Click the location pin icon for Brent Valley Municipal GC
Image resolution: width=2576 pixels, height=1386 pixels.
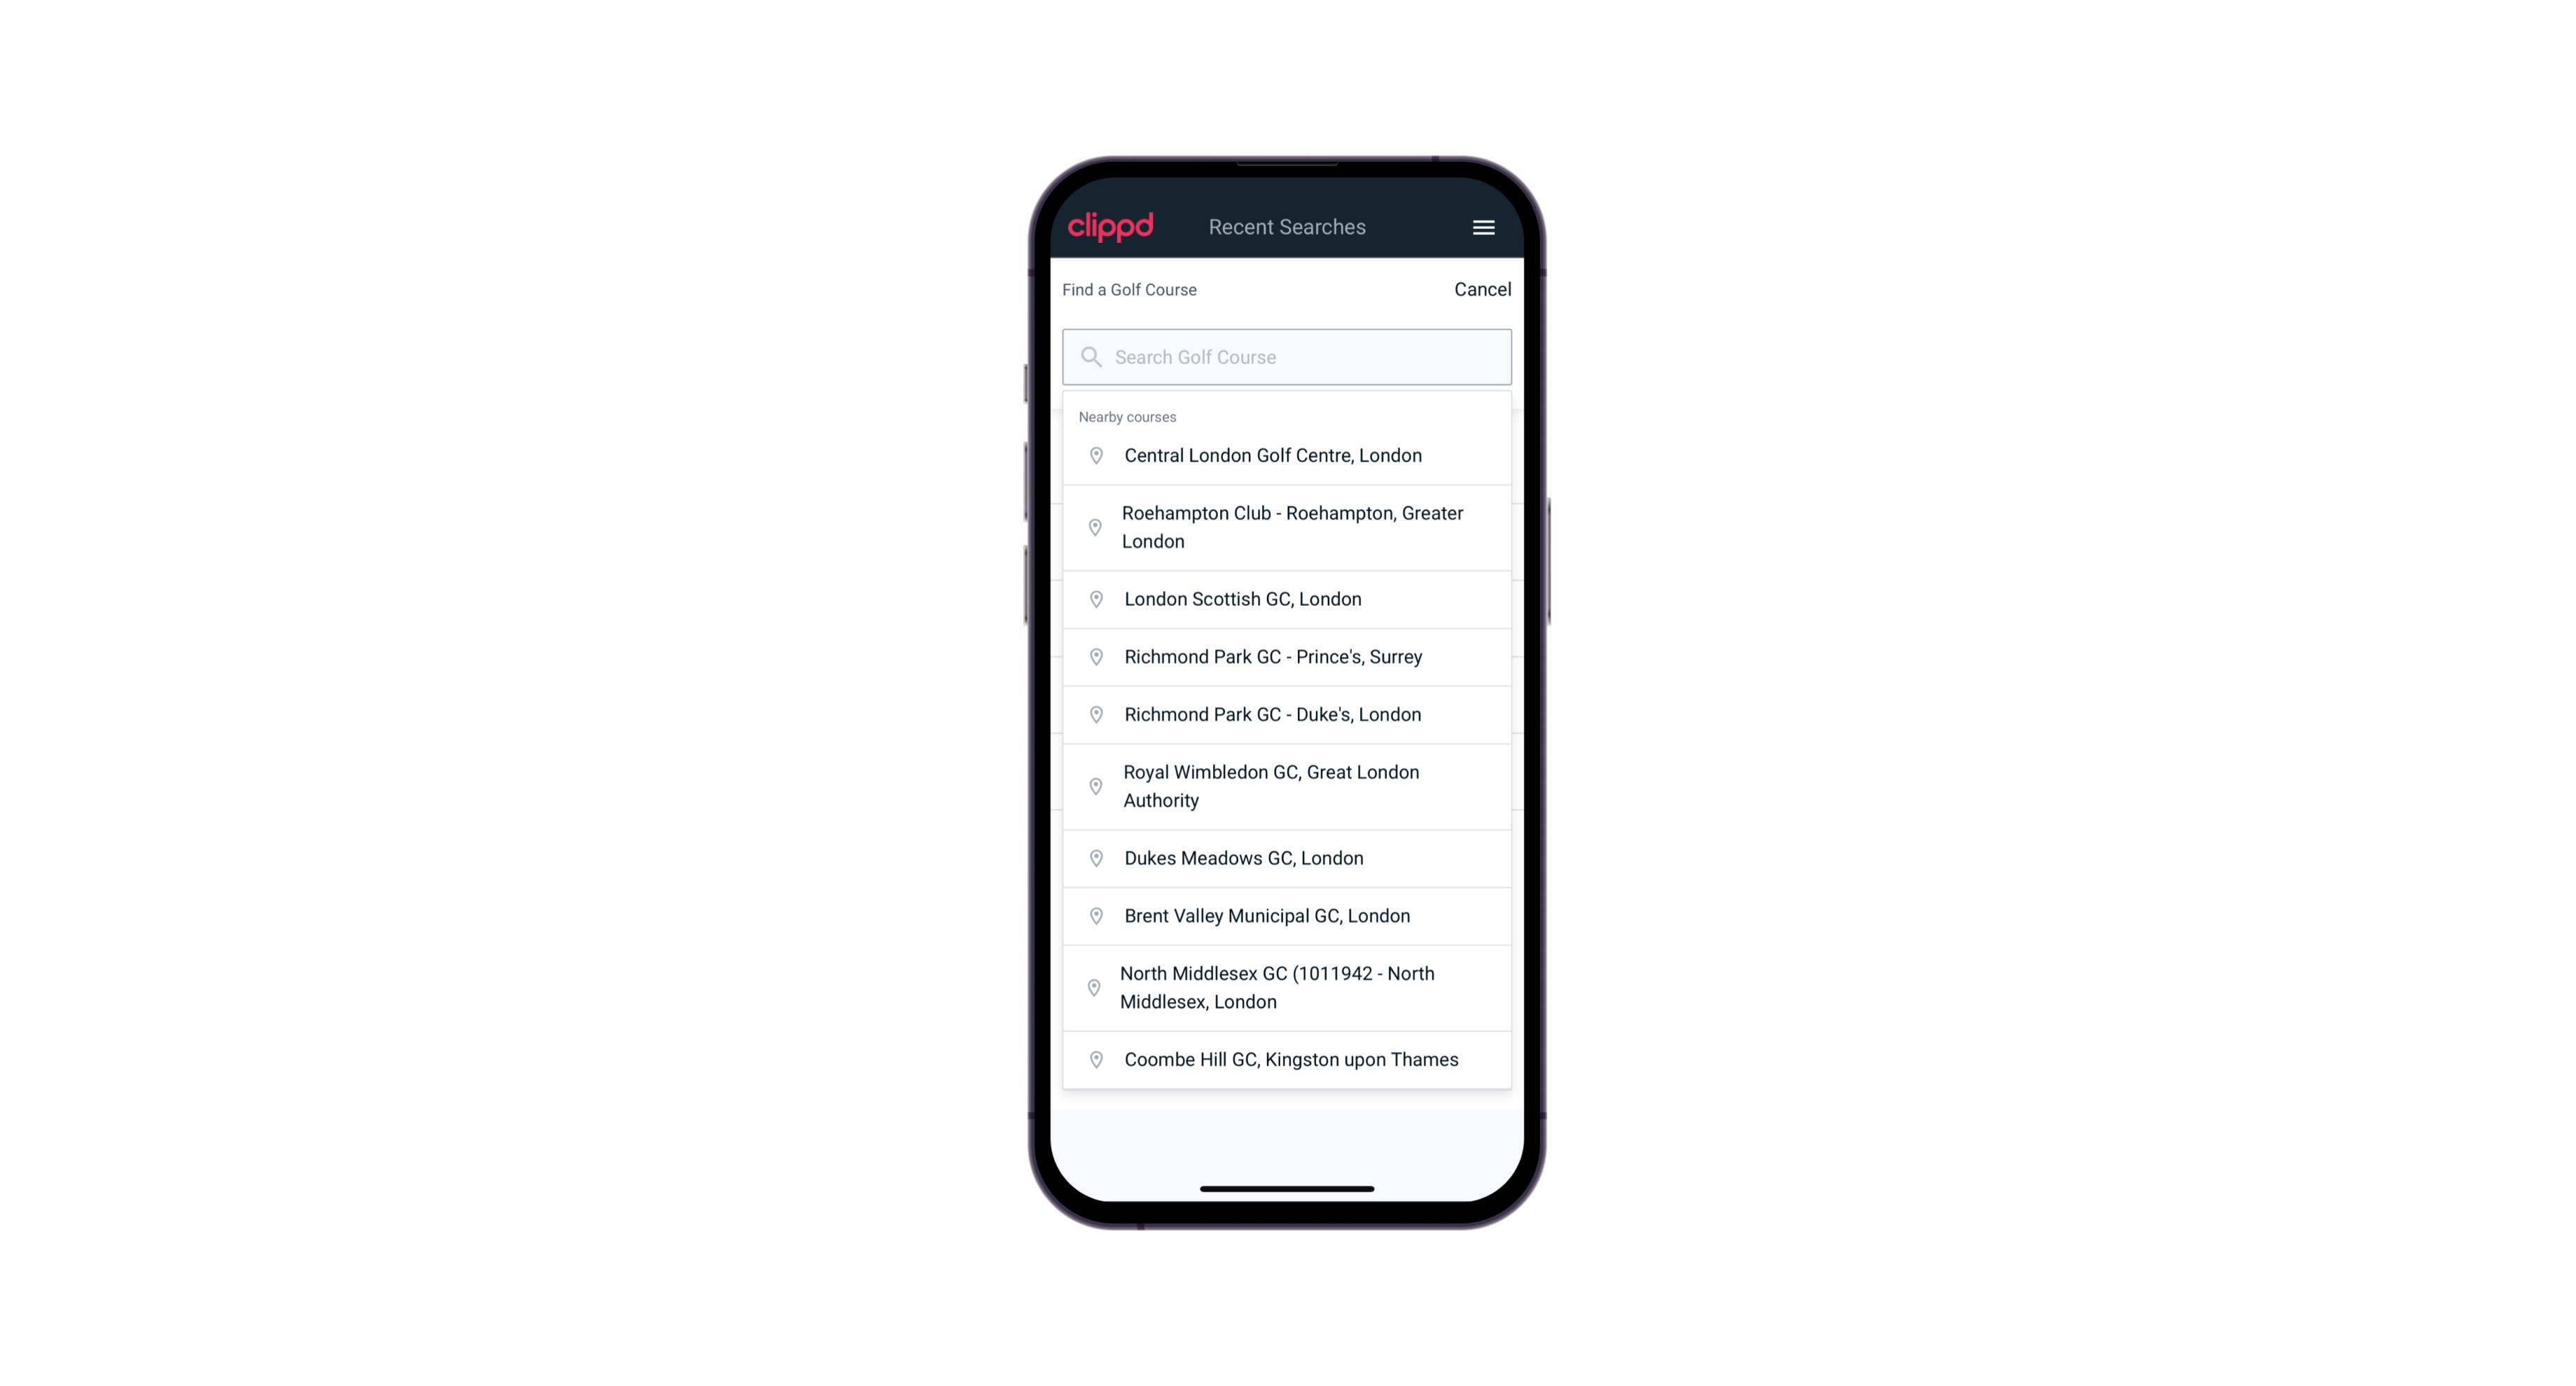point(1093,915)
